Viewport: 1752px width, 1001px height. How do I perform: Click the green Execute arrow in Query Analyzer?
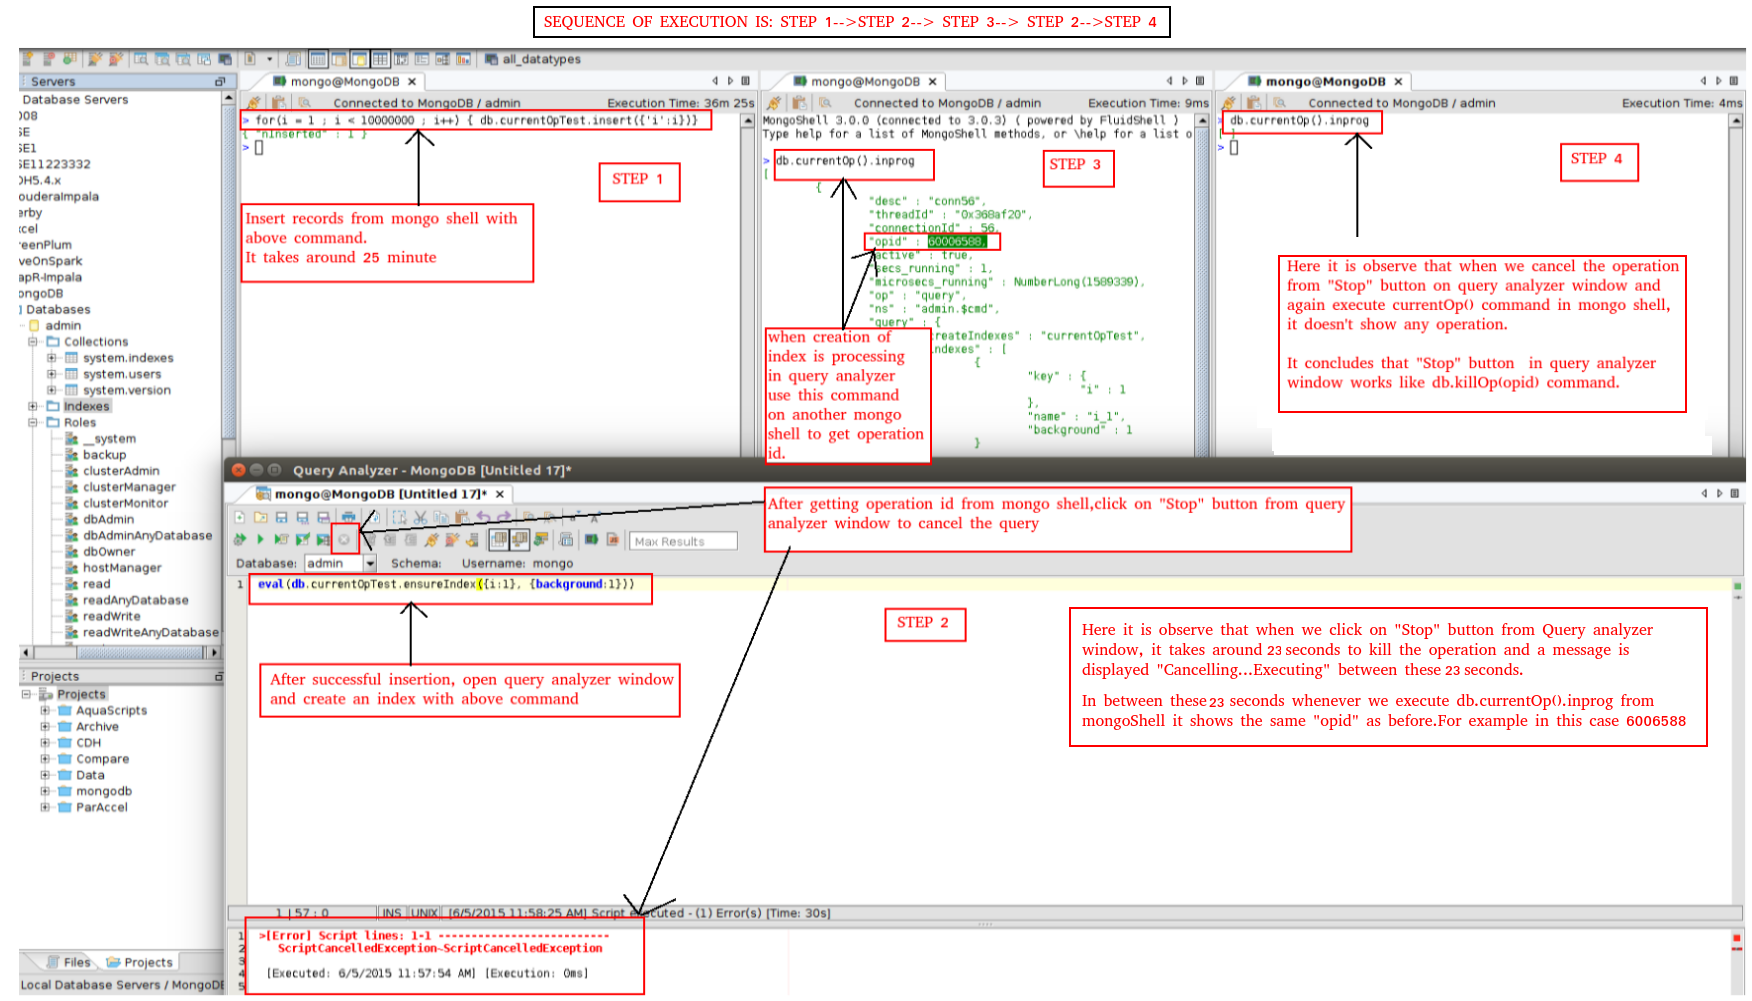260,539
